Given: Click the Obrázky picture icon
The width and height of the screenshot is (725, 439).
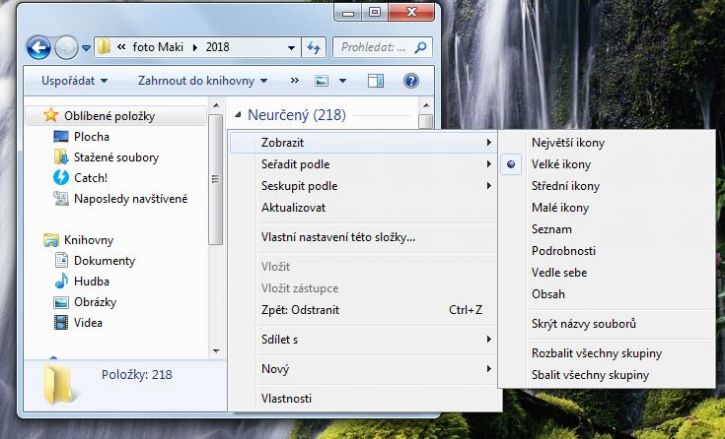Looking at the screenshot, I should [61, 302].
